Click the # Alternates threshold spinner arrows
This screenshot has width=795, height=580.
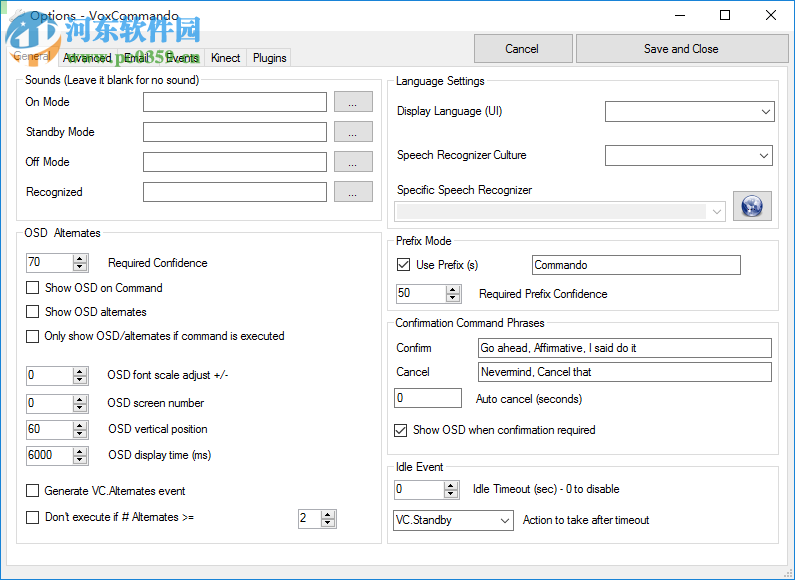pyautogui.click(x=328, y=519)
